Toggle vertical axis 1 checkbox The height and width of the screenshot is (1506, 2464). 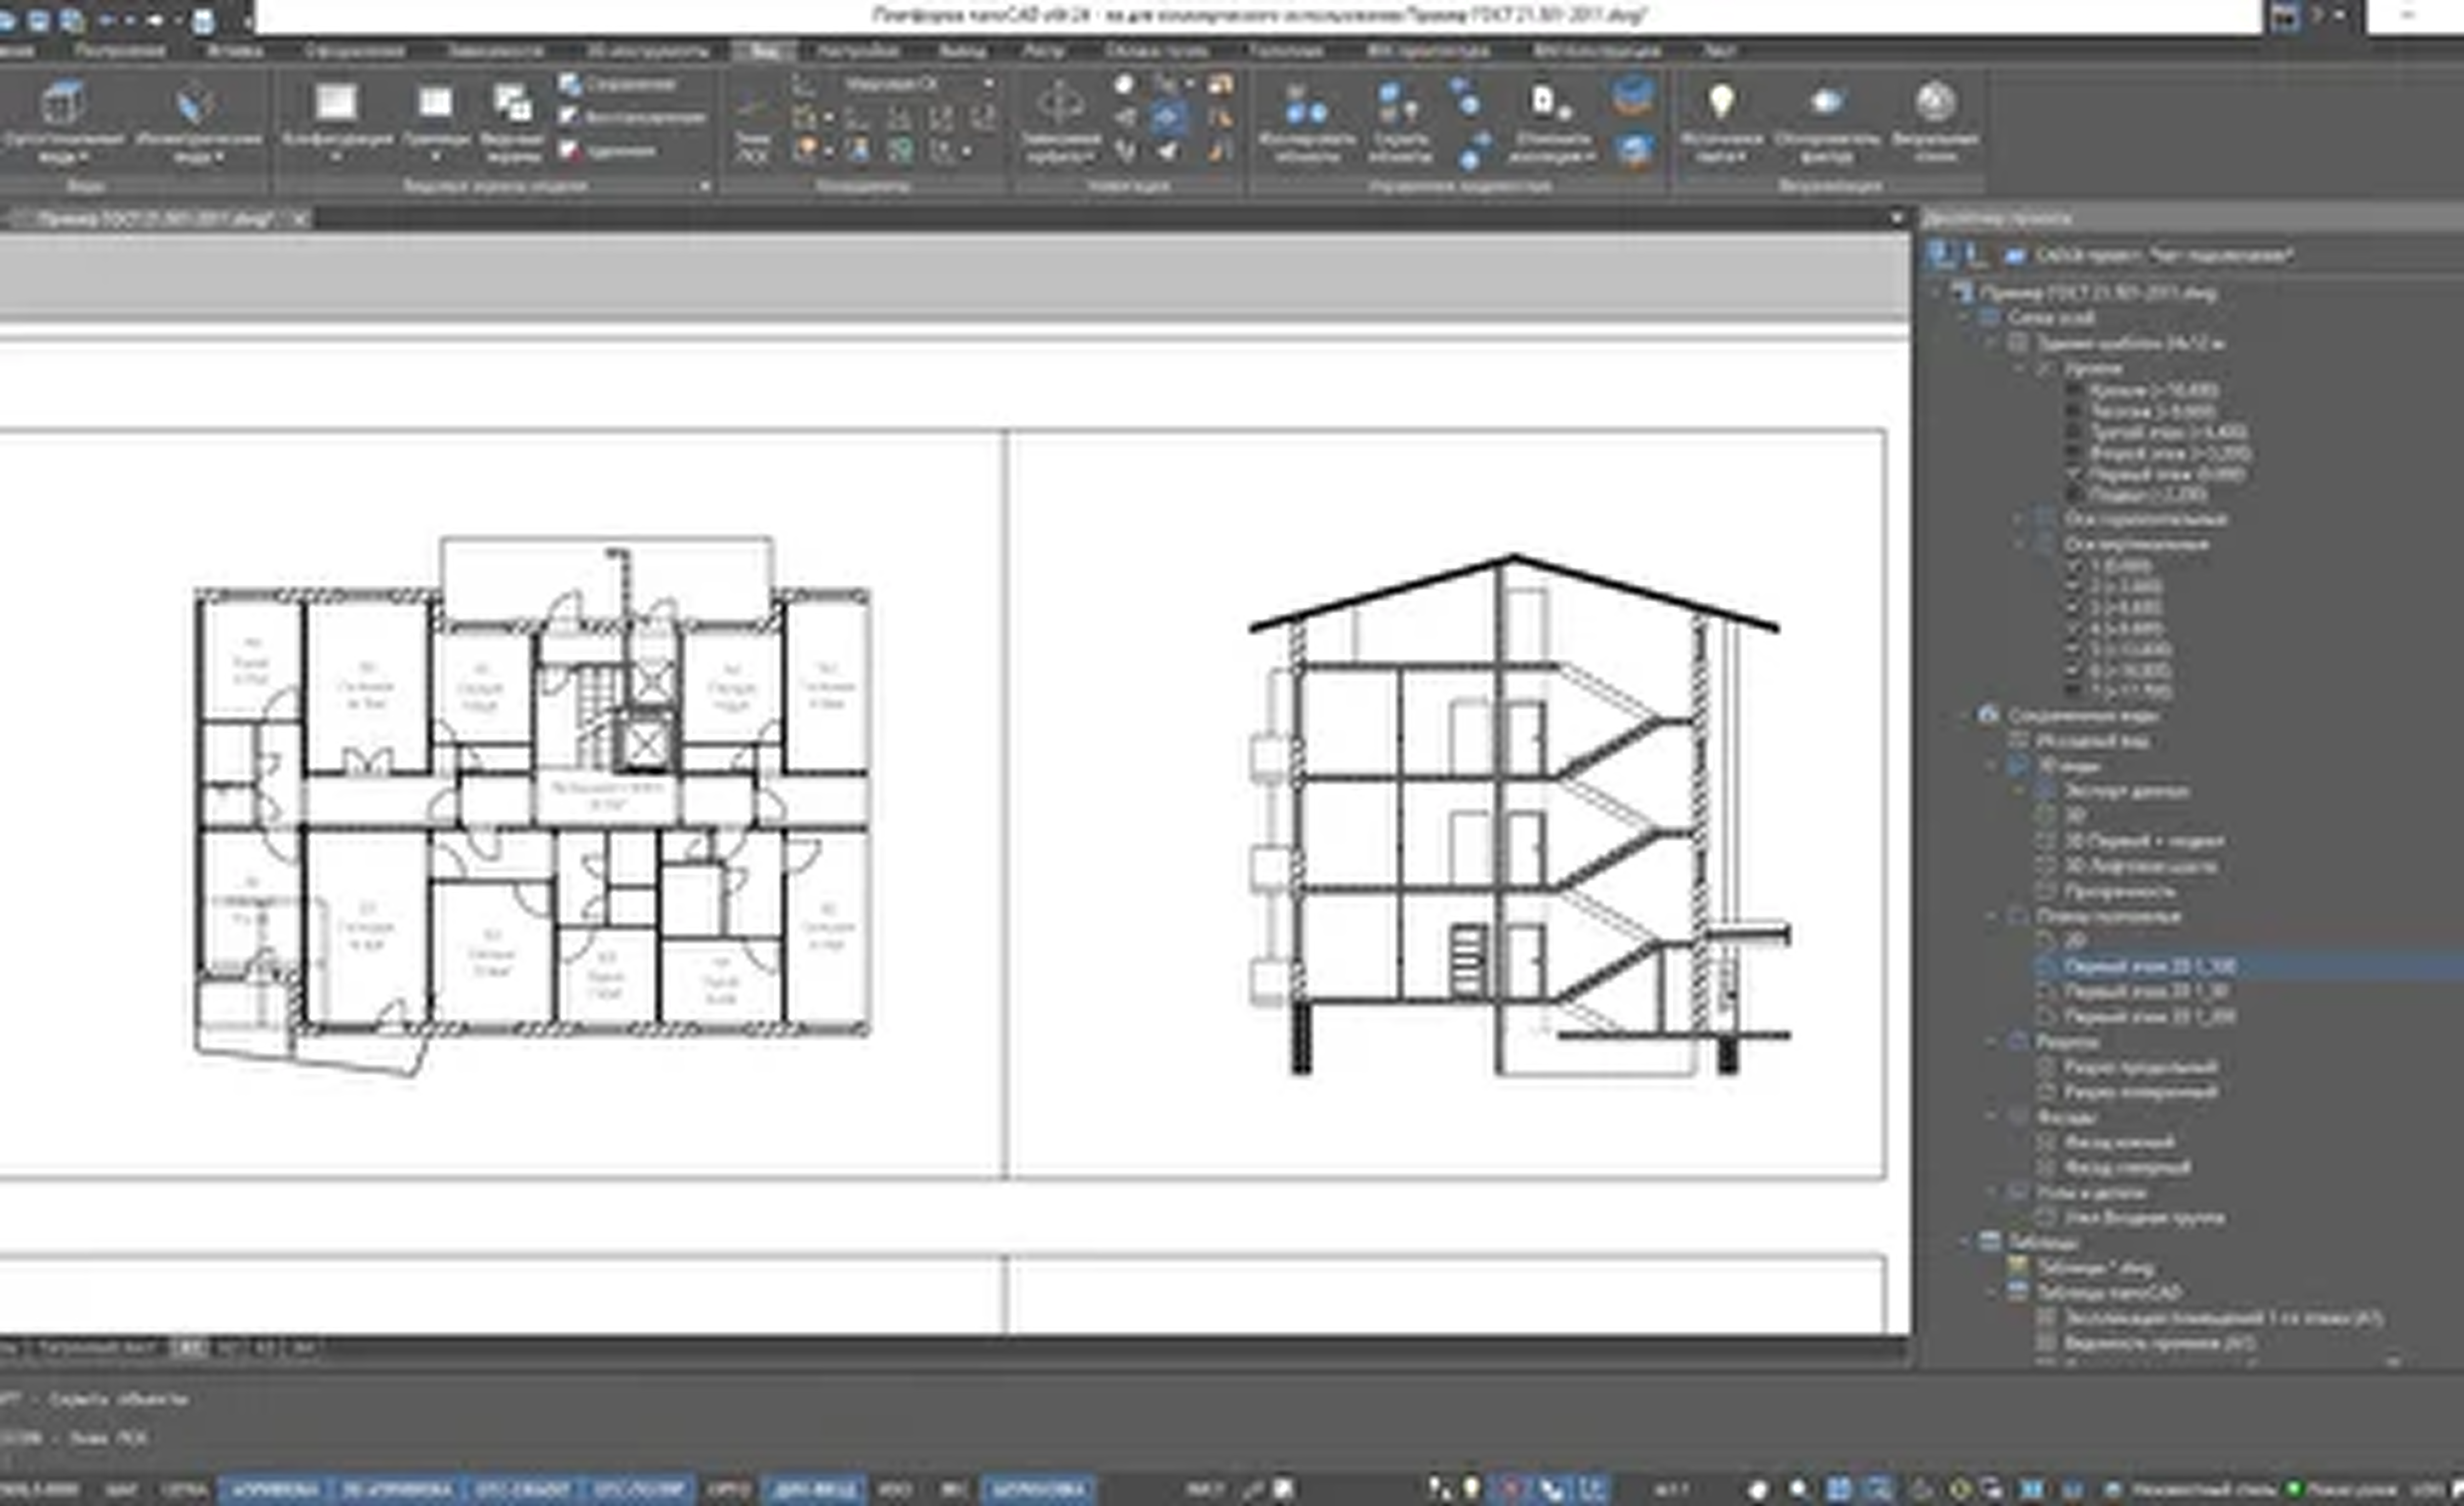click(2075, 566)
